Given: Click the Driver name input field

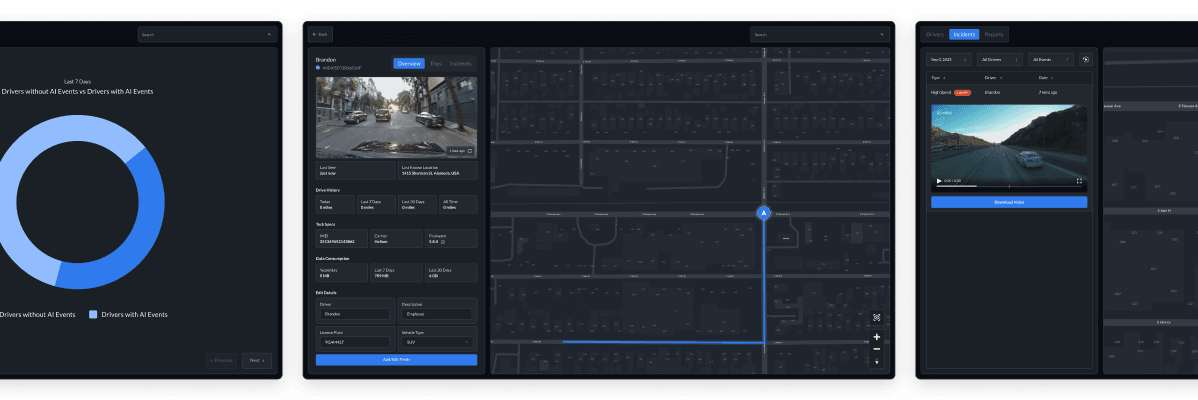Looking at the screenshot, I should pyautogui.click(x=355, y=314).
